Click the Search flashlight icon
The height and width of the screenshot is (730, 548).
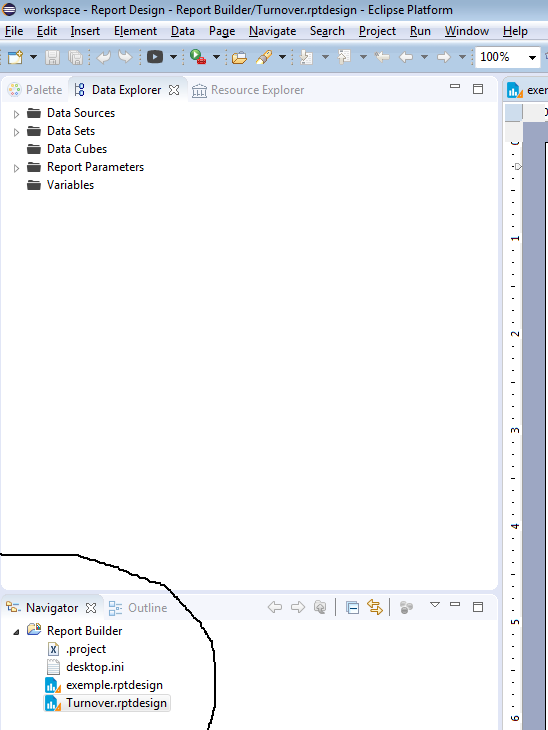pyautogui.click(x=264, y=57)
